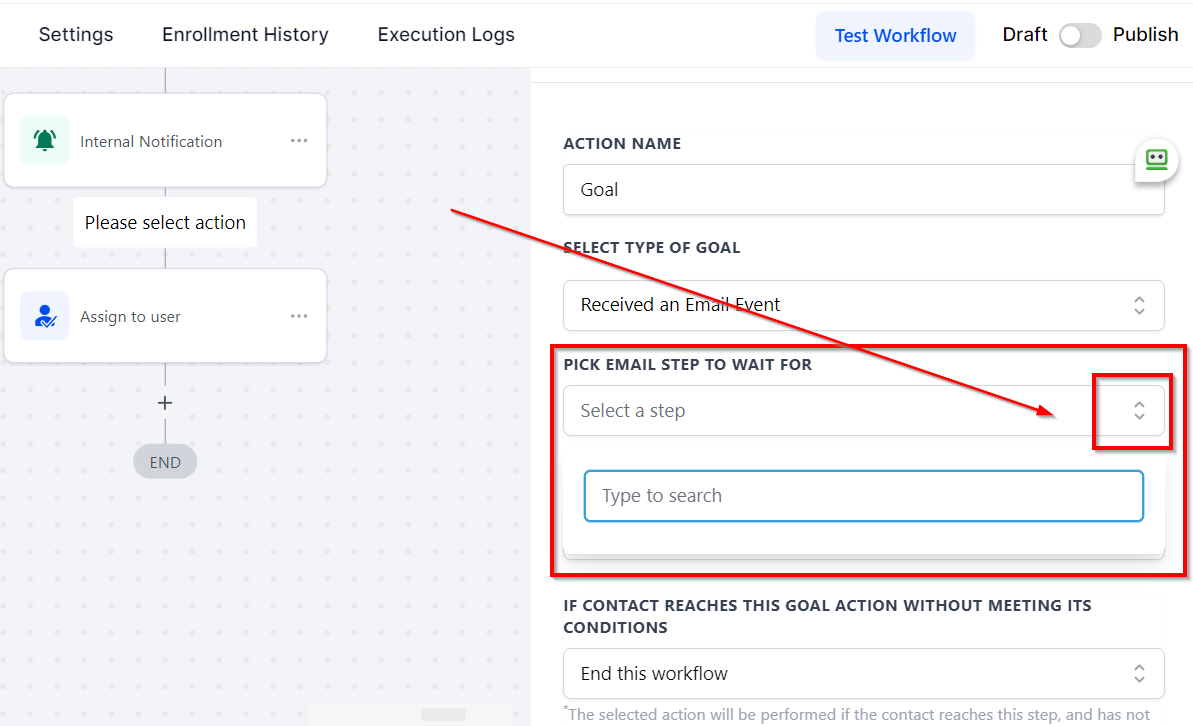Click the Test Workflow button

[x=896, y=36]
